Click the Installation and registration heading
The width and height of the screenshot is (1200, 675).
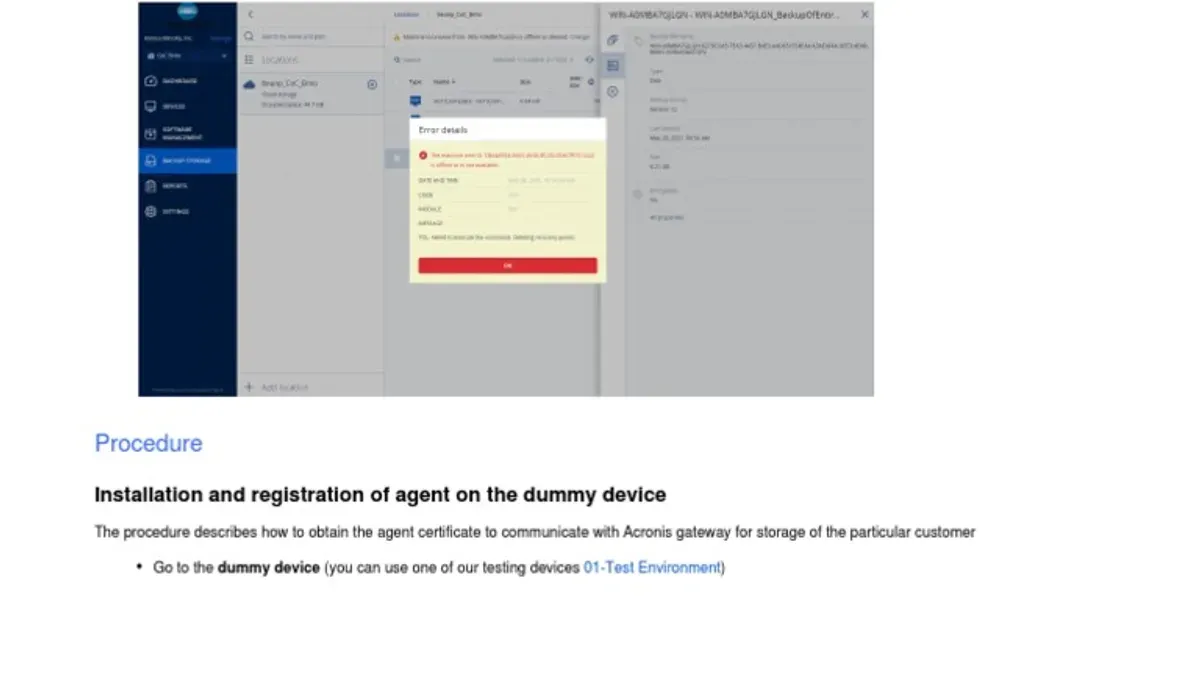tap(380, 495)
